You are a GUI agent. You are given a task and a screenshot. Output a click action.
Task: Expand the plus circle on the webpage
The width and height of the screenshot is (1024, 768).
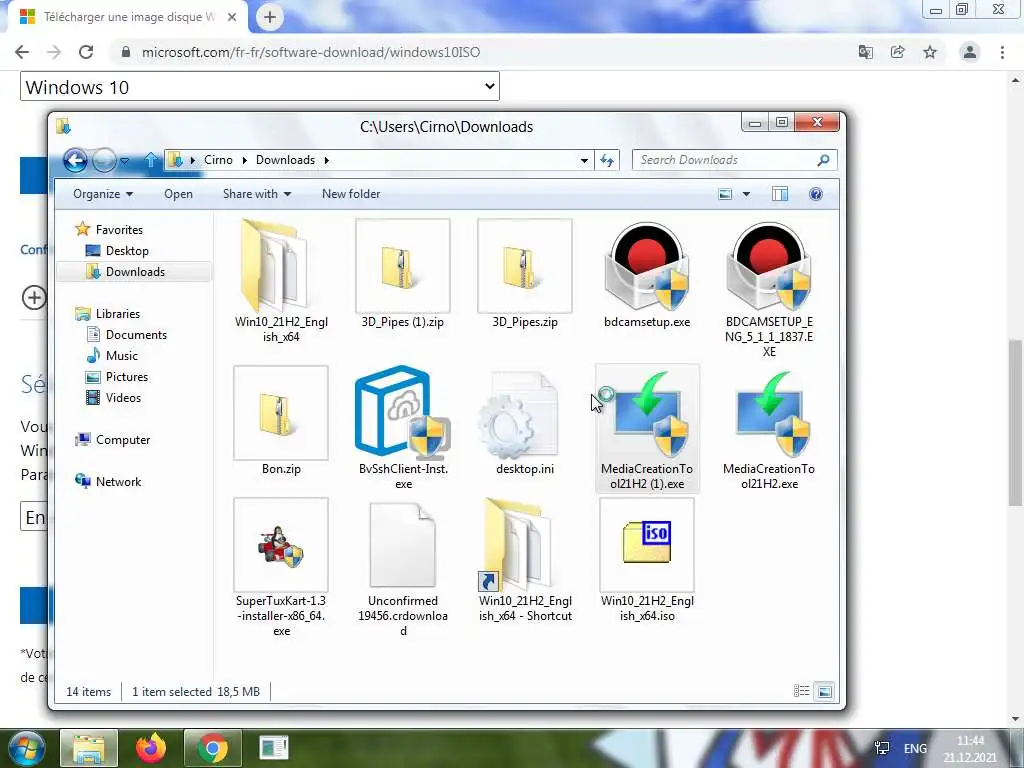[x=34, y=298]
